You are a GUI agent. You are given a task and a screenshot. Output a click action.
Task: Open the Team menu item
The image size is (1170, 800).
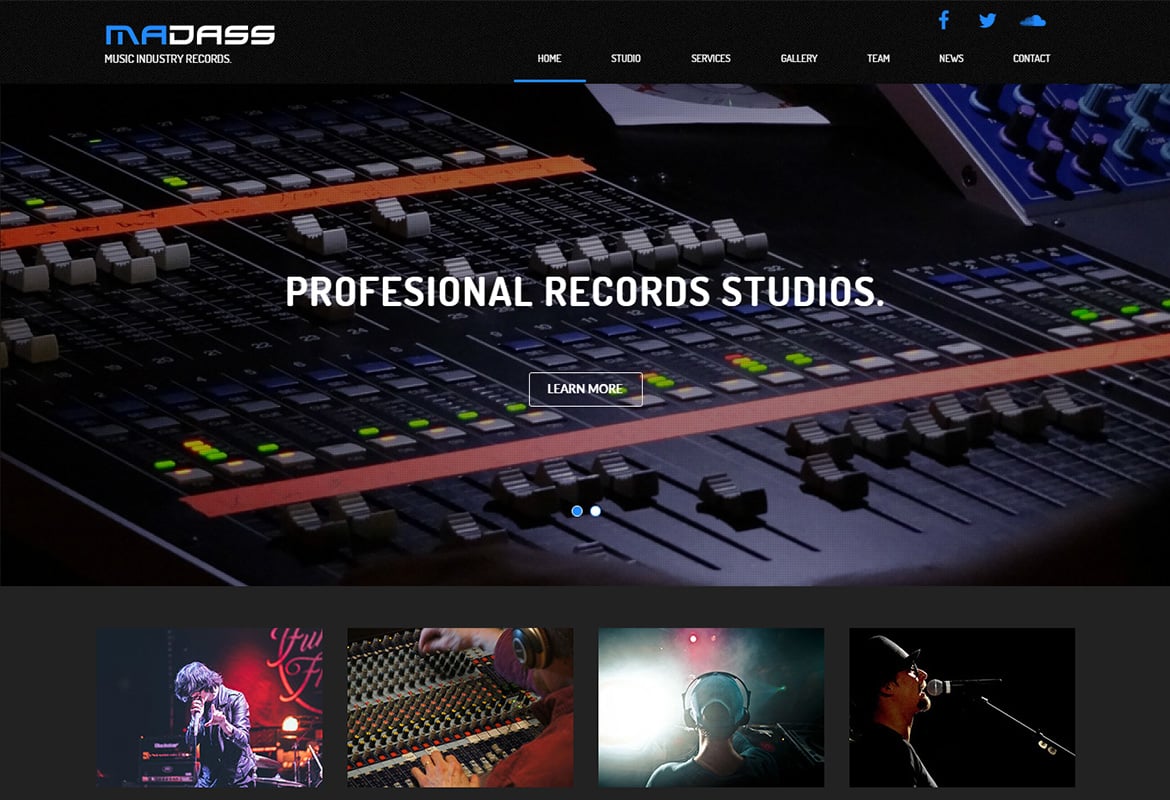point(878,58)
